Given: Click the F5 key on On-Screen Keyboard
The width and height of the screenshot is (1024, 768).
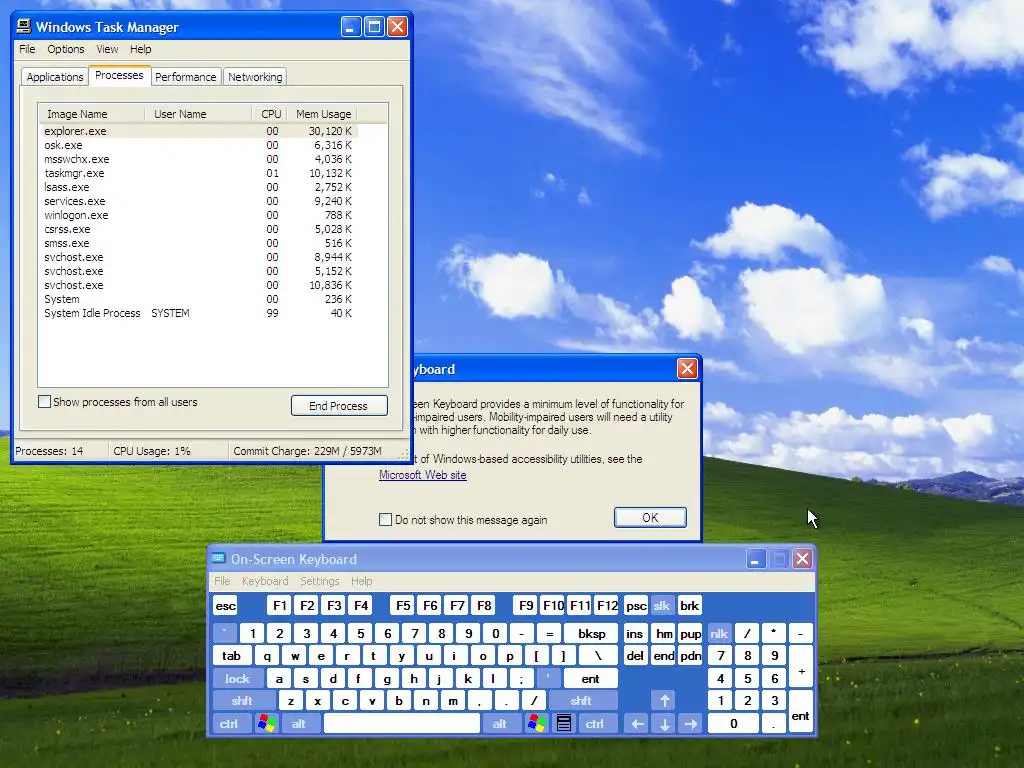Looking at the screenshot, I should (403, 605).
